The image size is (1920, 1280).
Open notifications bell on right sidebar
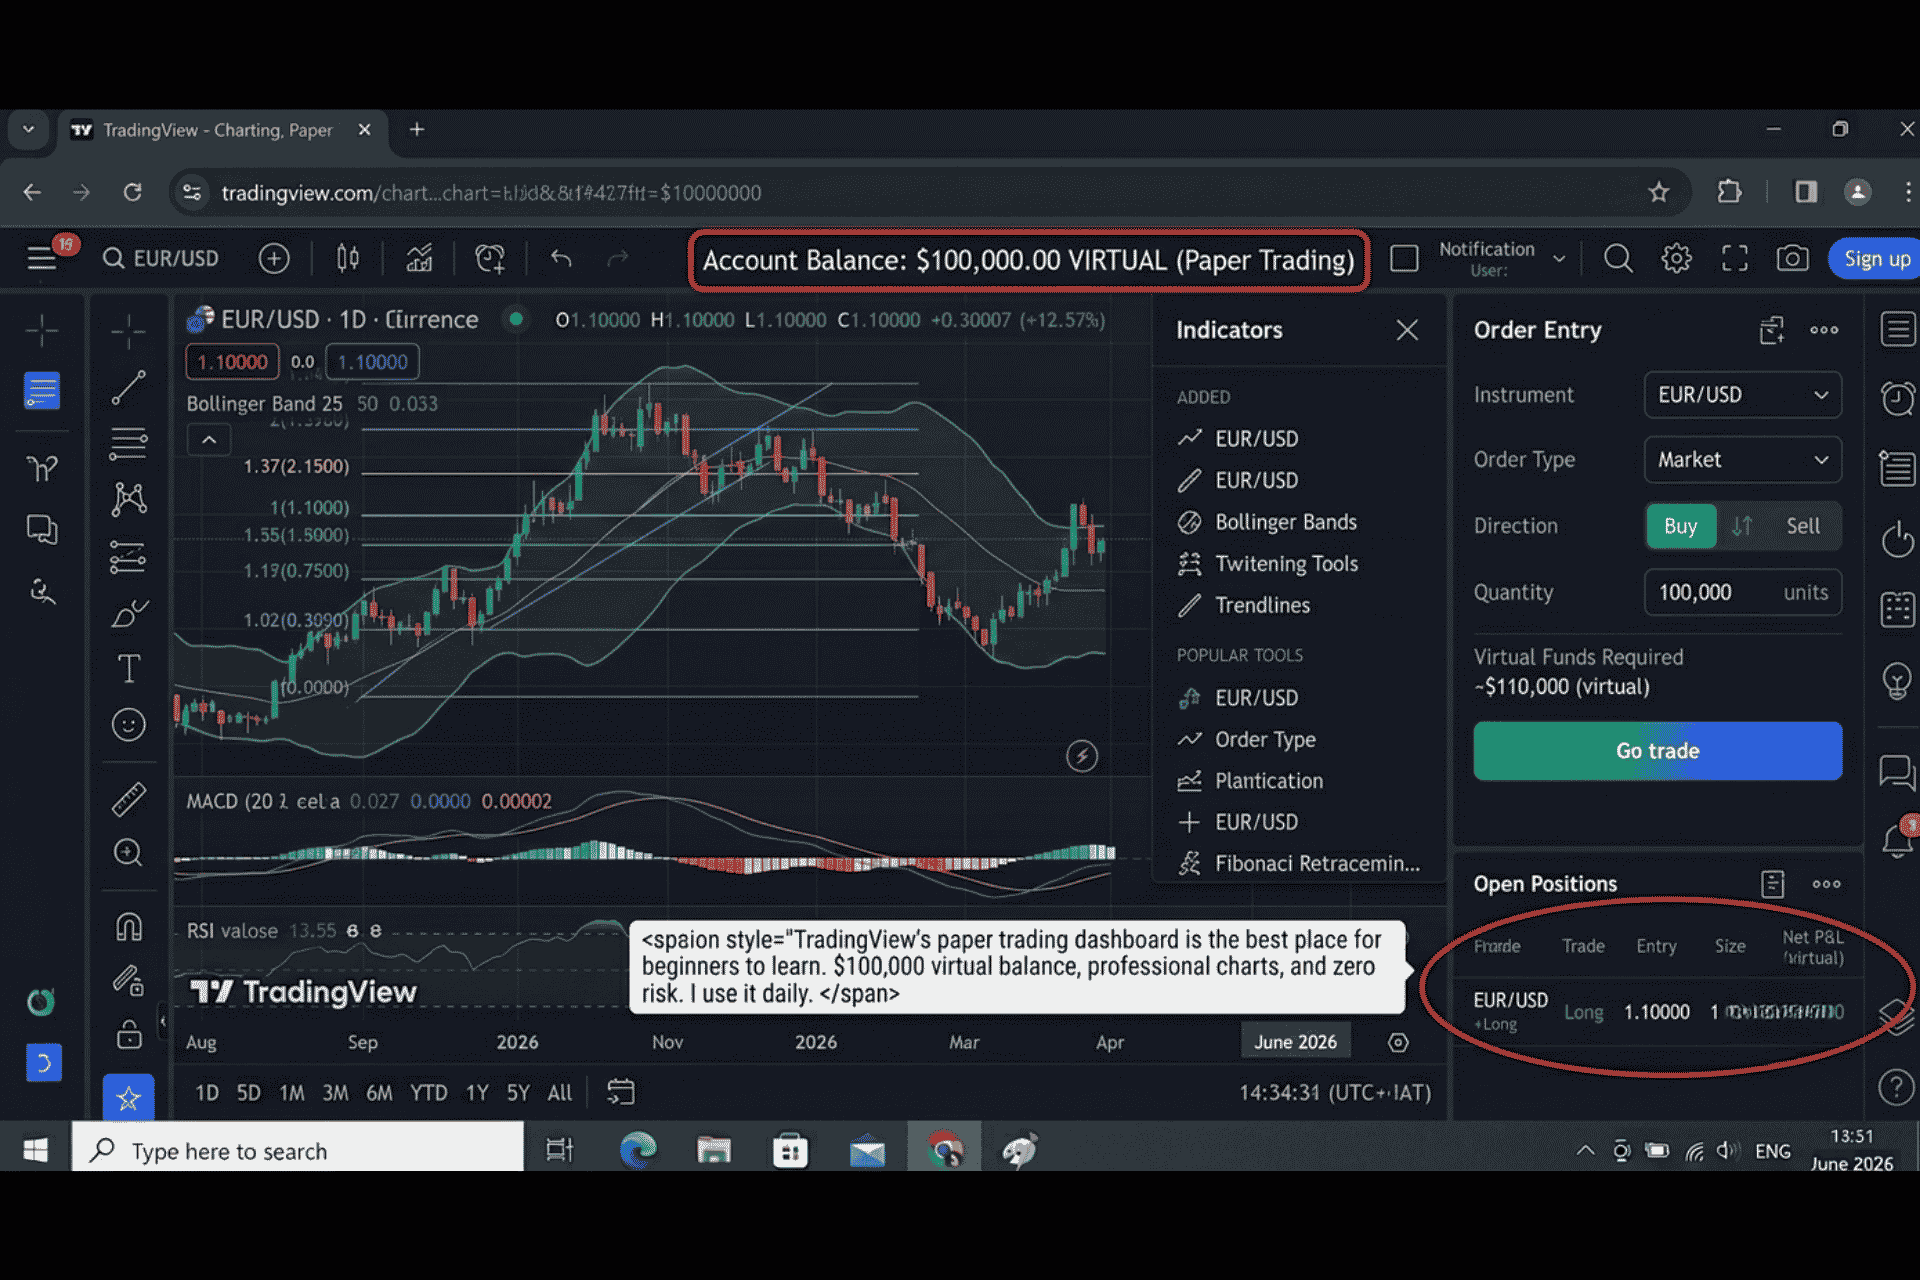click(x=1897, y=838)
